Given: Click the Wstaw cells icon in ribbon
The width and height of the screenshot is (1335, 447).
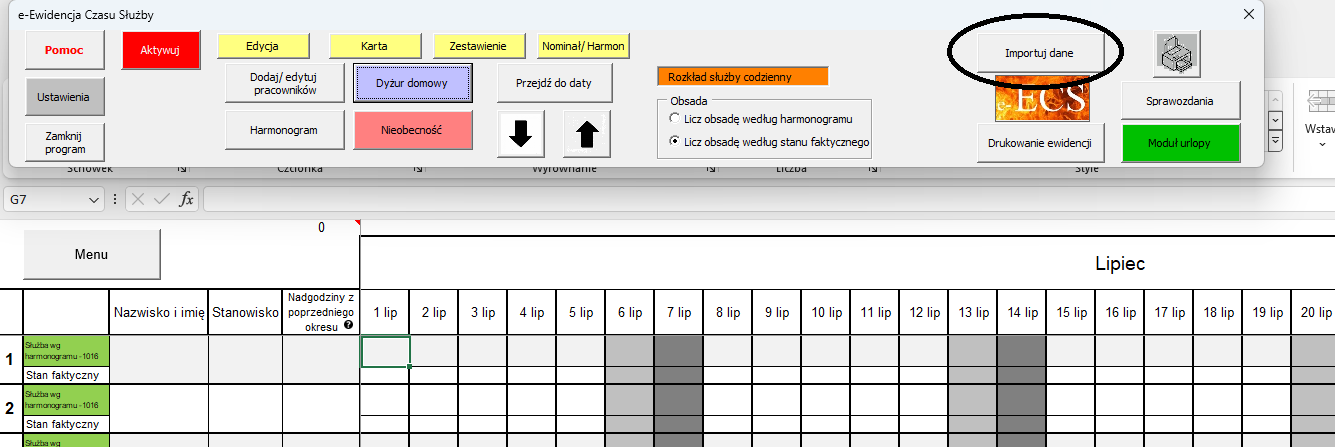Looking at the screenshot, I should click(1321, 102).
